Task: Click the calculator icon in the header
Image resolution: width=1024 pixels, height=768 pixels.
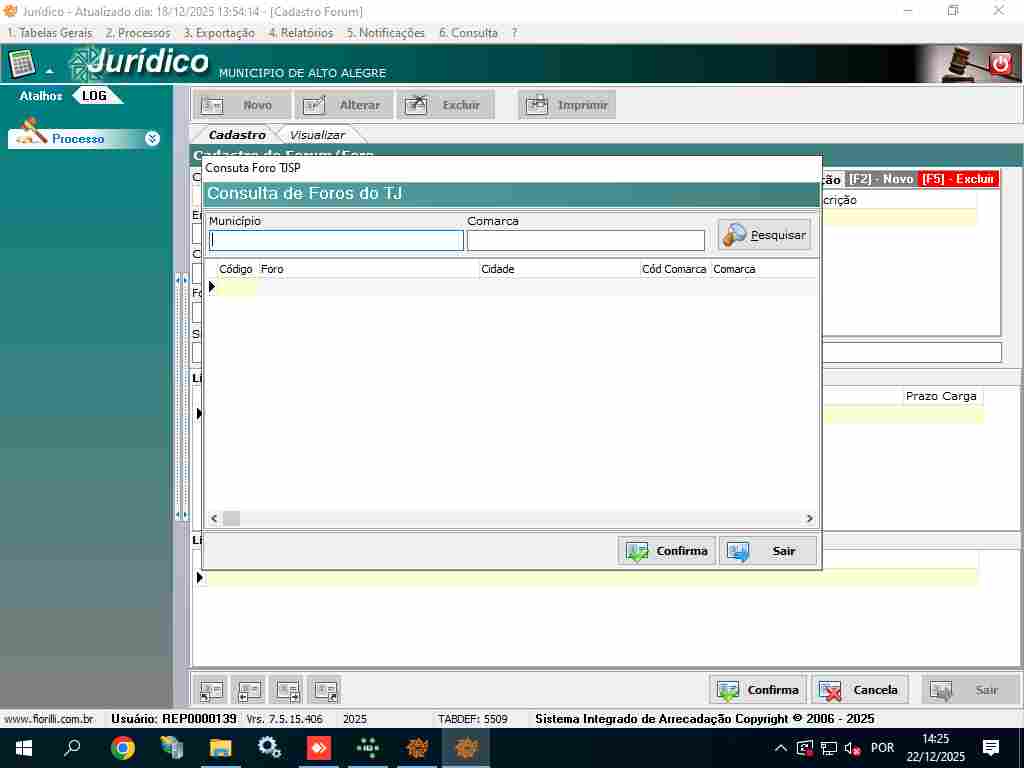Action: point(22,63)
